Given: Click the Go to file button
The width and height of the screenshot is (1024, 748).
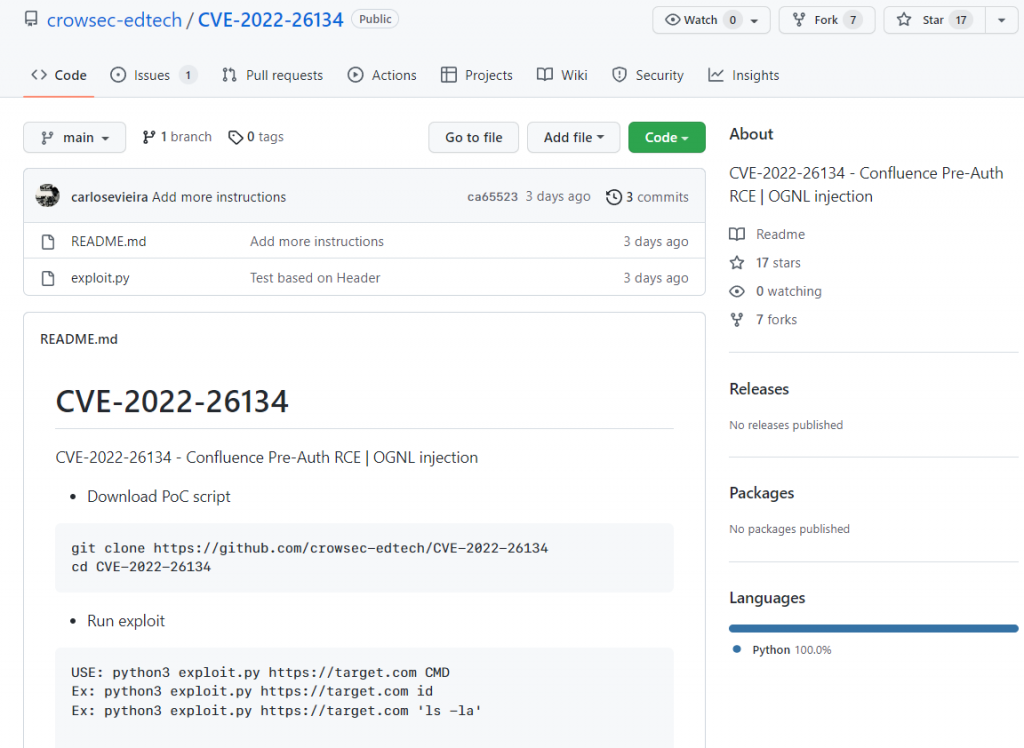Looking at the screenshot, I should [x=473, y=137].
